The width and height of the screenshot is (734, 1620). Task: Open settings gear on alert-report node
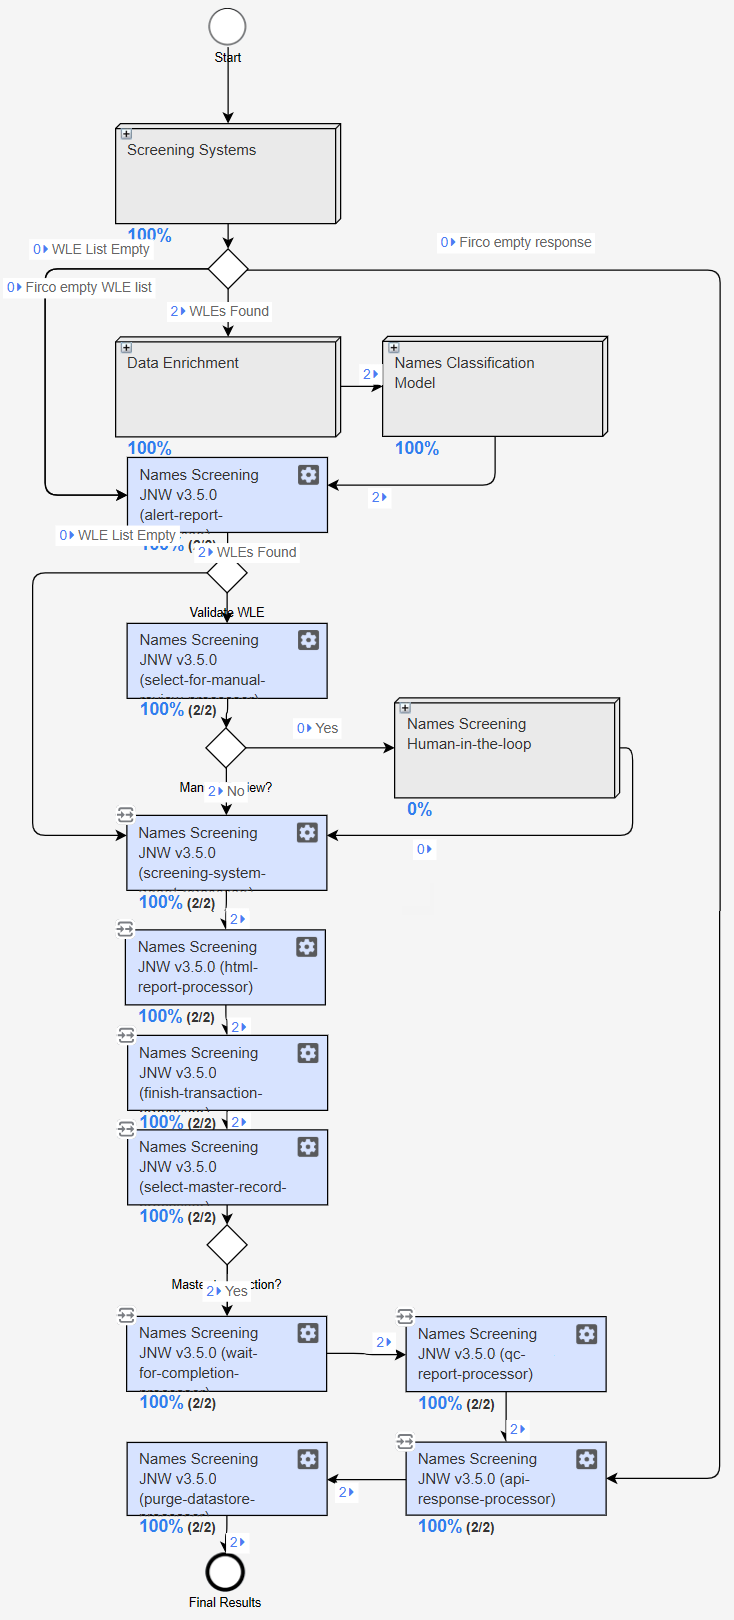click(x=308, y=475)
